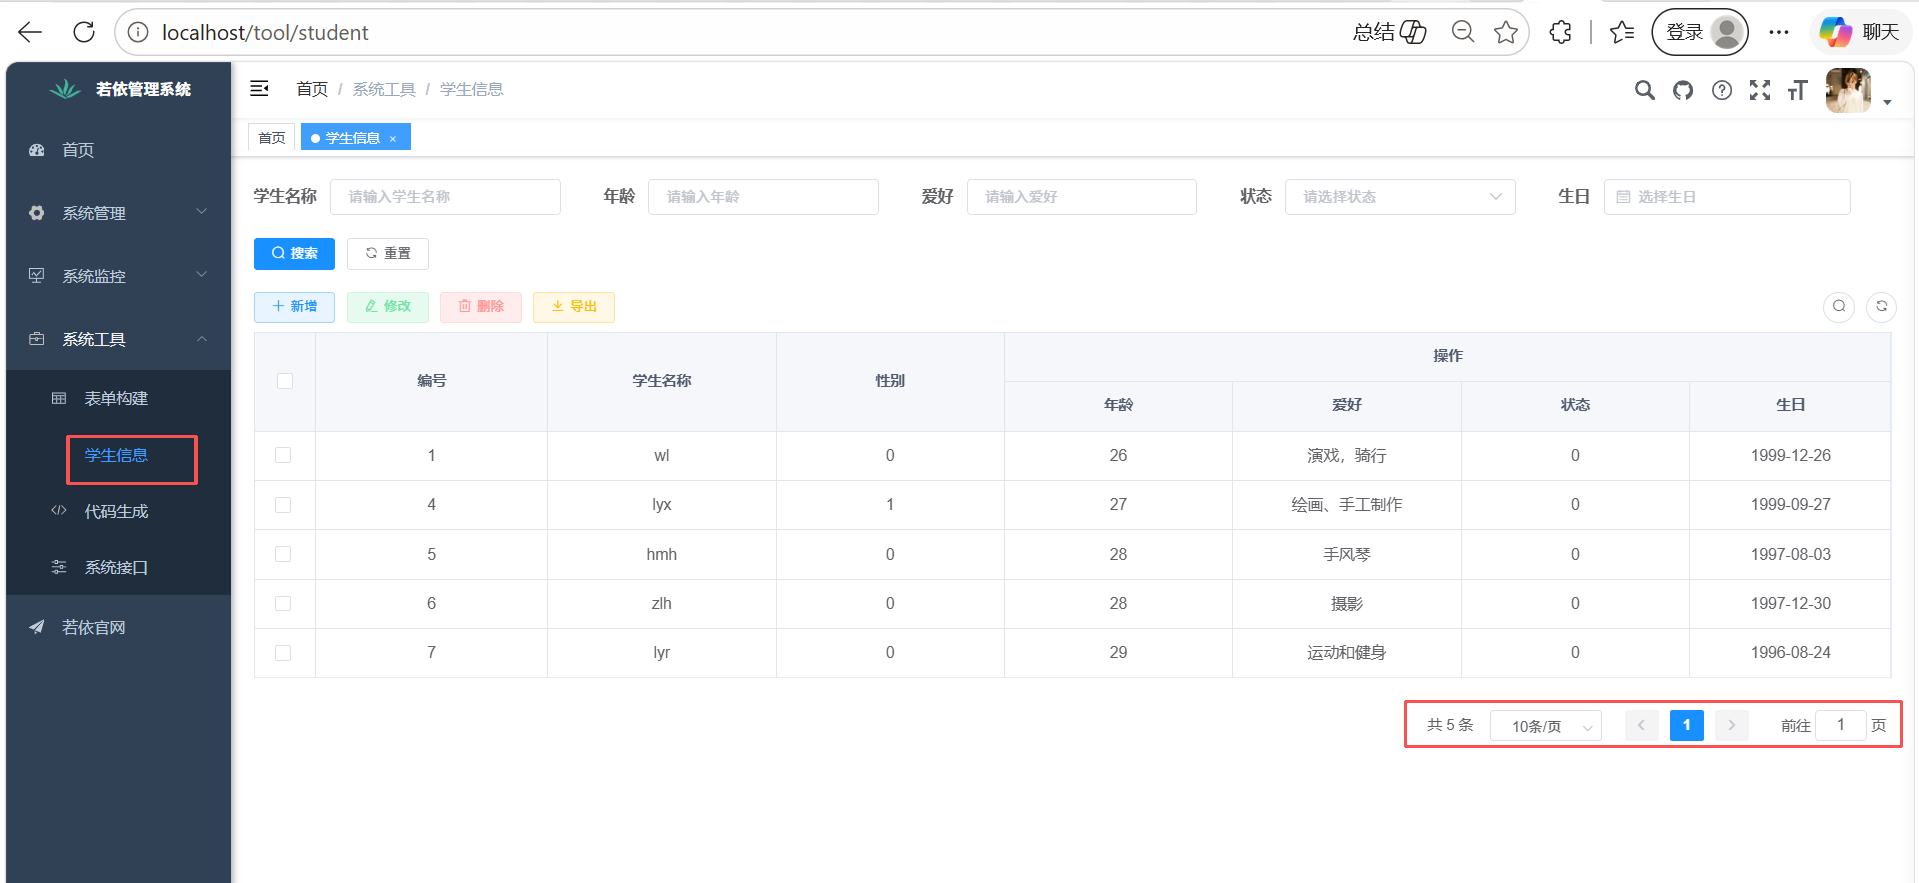Open the avatar dropdown caret
Viewport: 1919px width, 883px height.
[x=1887, y=102]
